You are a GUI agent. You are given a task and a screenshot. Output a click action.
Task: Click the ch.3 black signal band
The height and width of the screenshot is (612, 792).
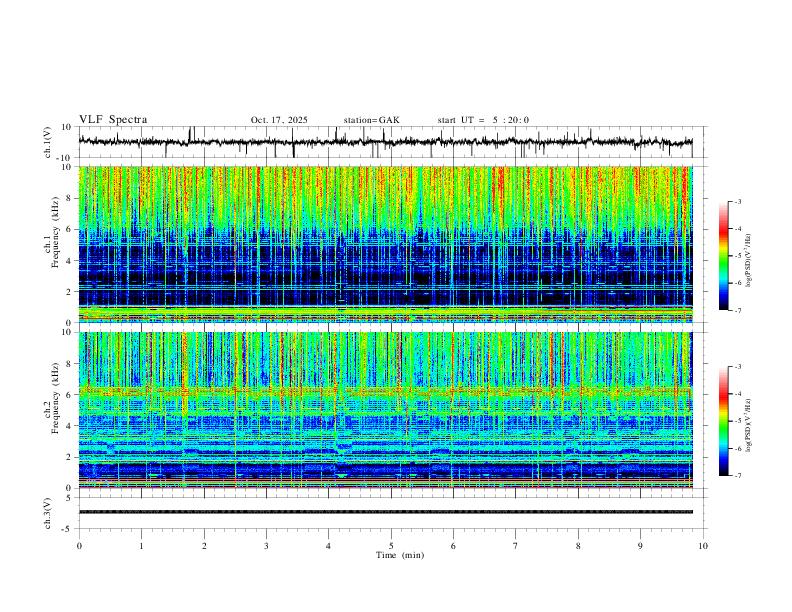tap(385, 512)
